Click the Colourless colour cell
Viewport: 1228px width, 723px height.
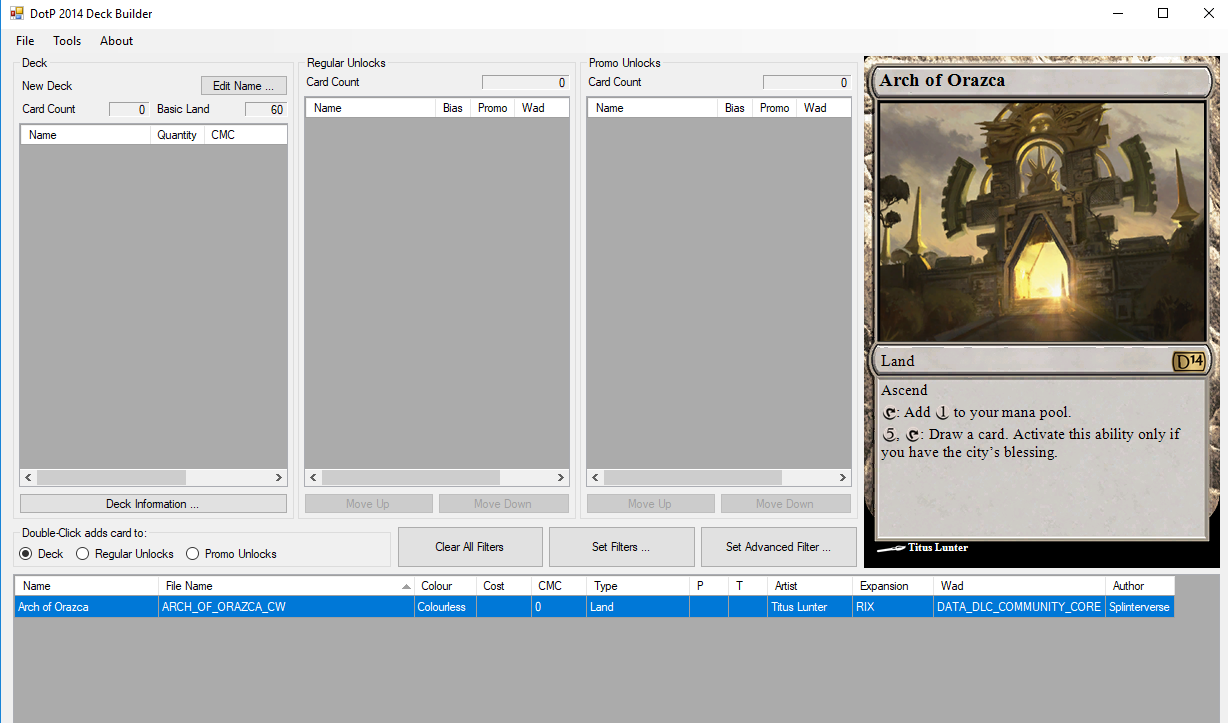pos(445,607)
